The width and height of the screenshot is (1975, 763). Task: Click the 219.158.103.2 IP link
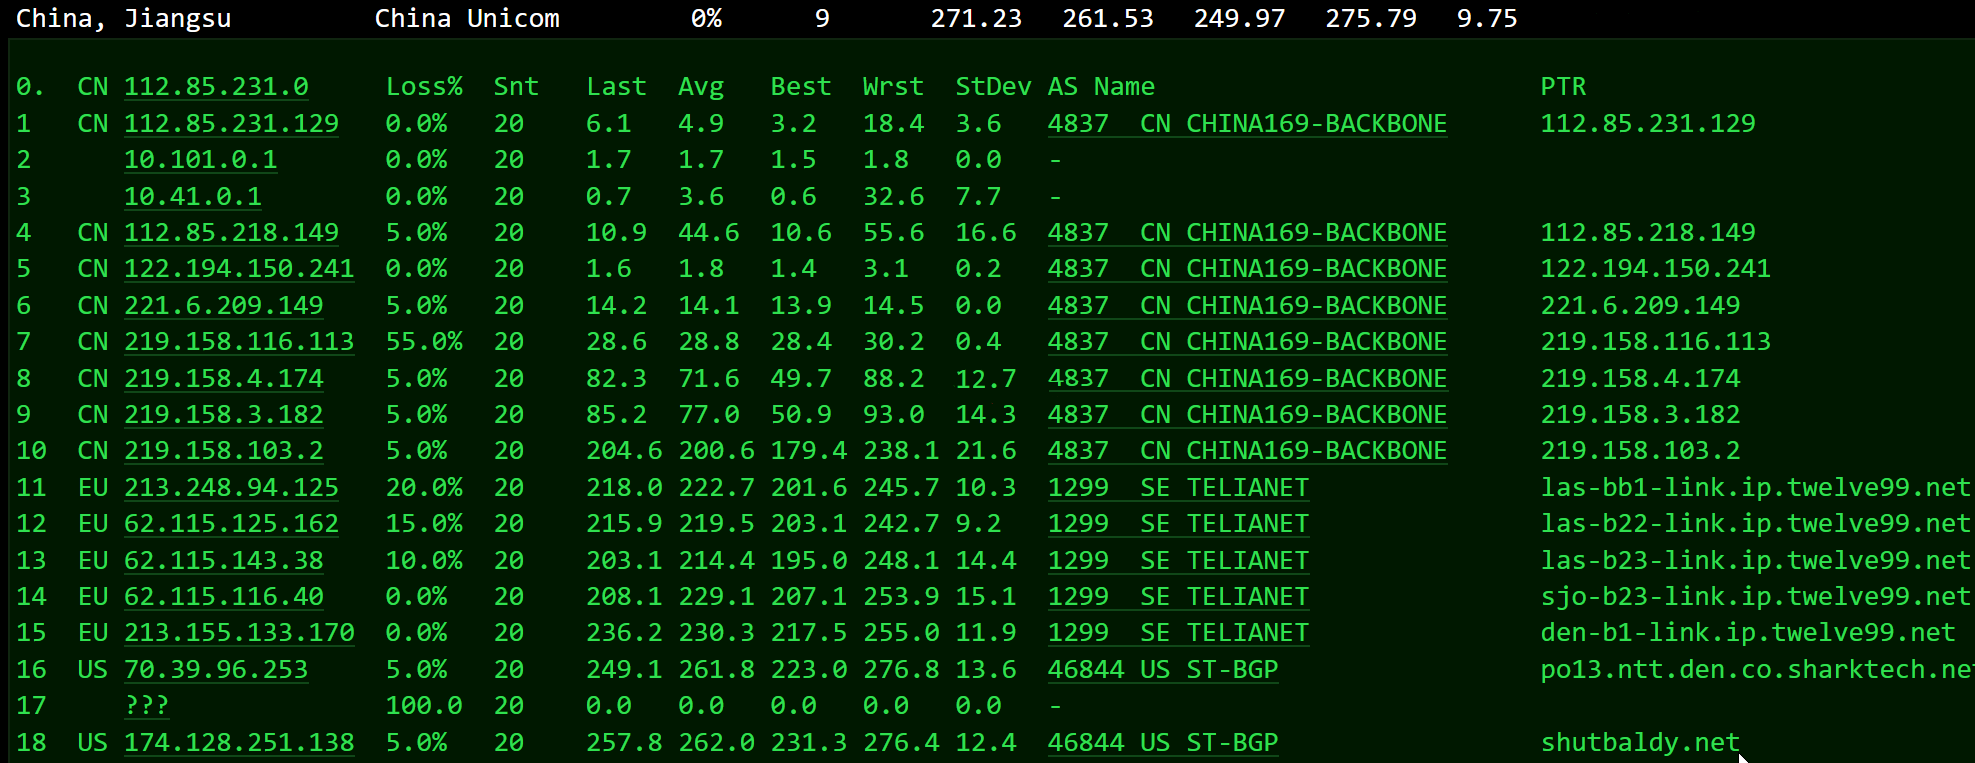224,450
